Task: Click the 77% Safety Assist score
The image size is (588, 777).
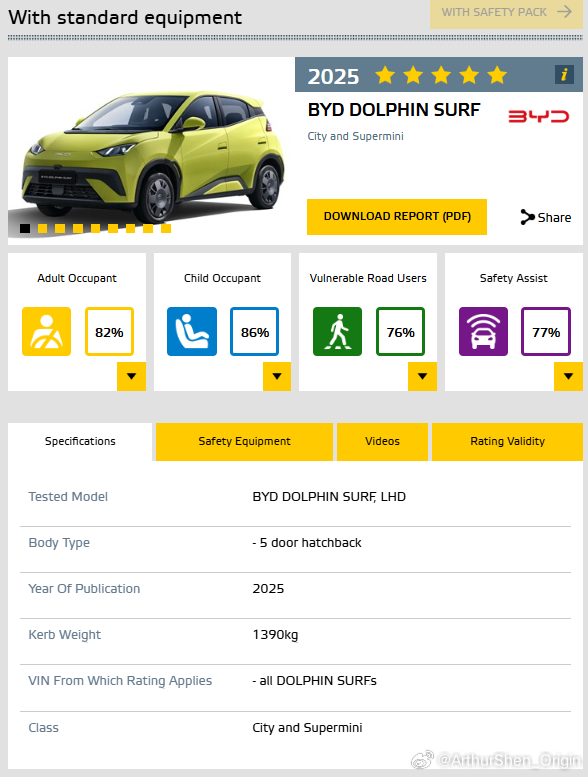Action: click(x=546, y=332)
